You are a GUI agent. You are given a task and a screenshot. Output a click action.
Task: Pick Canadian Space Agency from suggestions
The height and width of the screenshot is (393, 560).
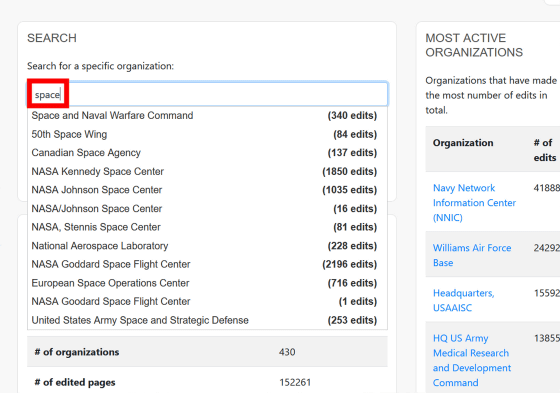click(x=208, y=153)
